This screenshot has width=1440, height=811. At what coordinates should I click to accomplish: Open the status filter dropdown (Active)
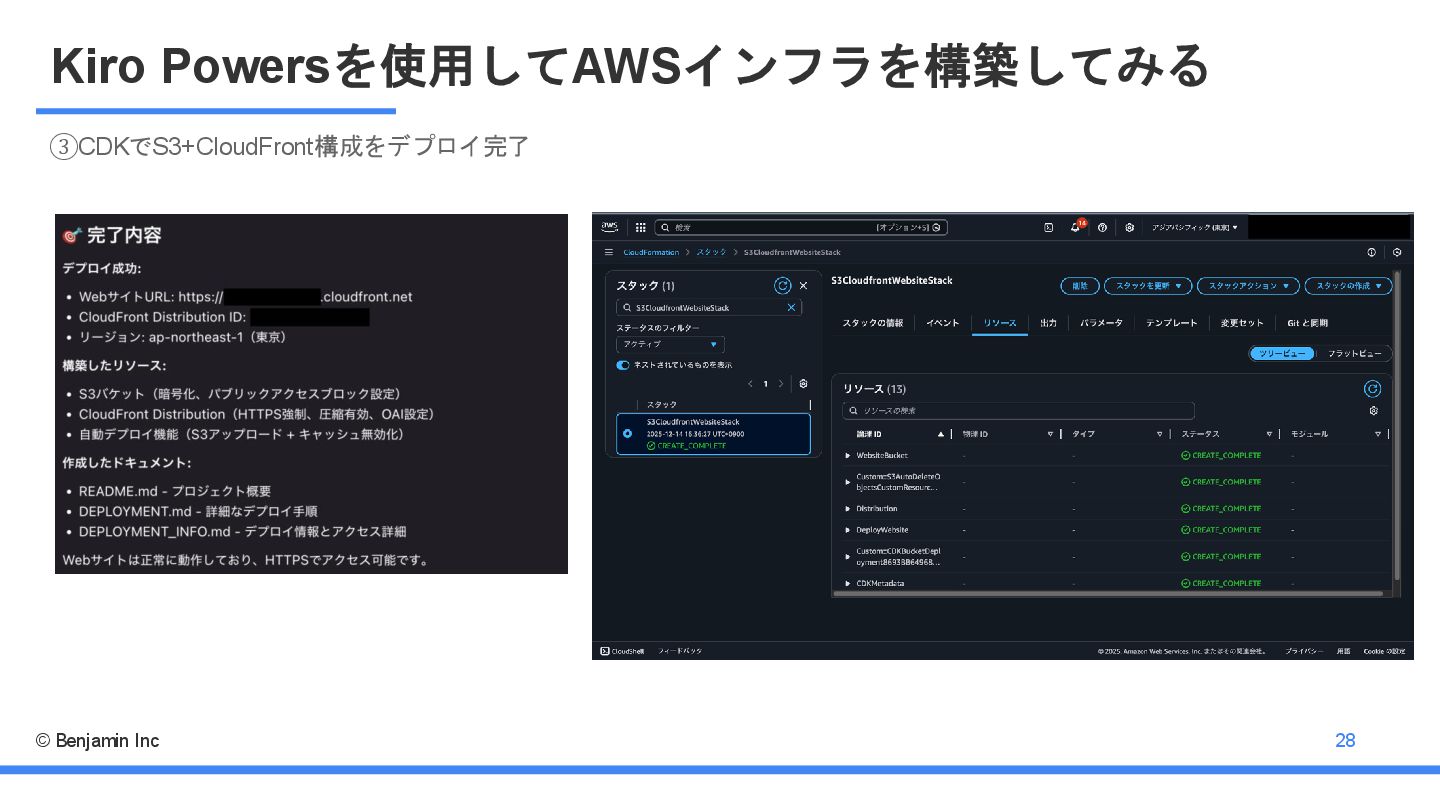click(670, 344)
